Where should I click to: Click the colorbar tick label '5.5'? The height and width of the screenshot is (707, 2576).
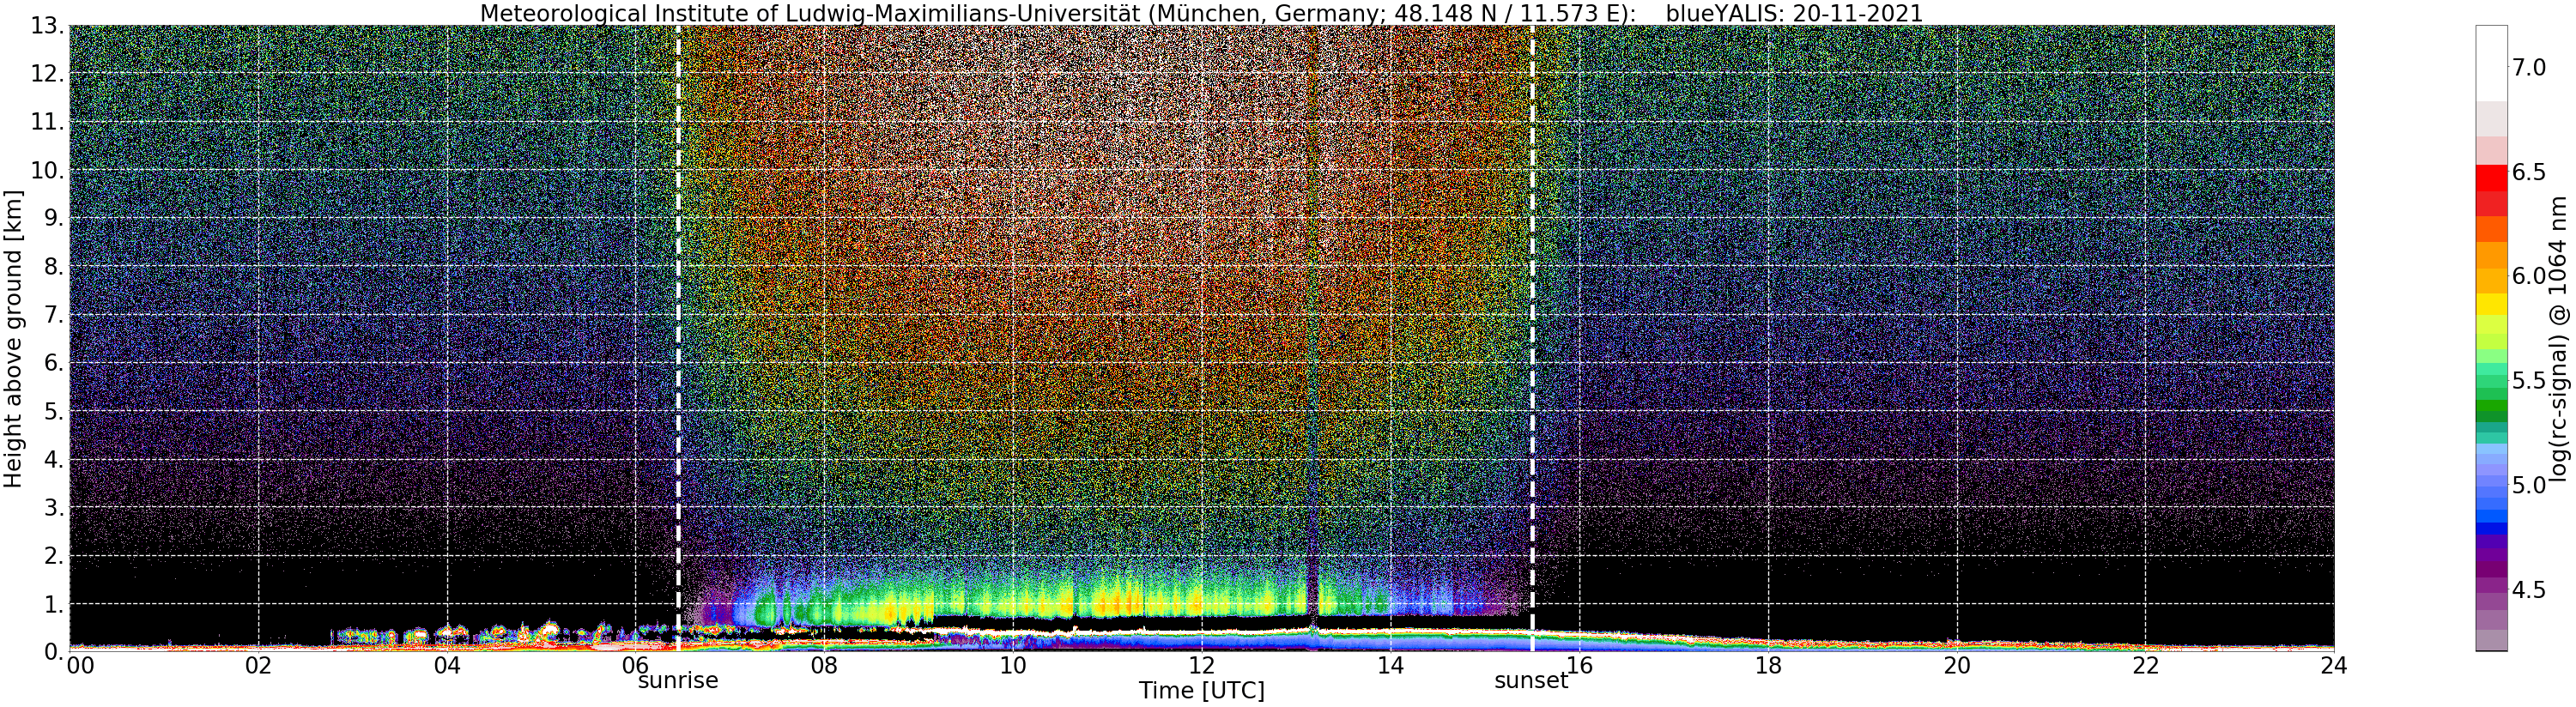2529,381
